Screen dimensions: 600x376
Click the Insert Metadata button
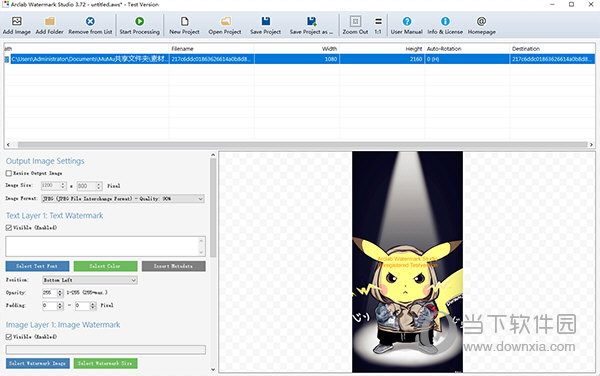tap(173, 266)
